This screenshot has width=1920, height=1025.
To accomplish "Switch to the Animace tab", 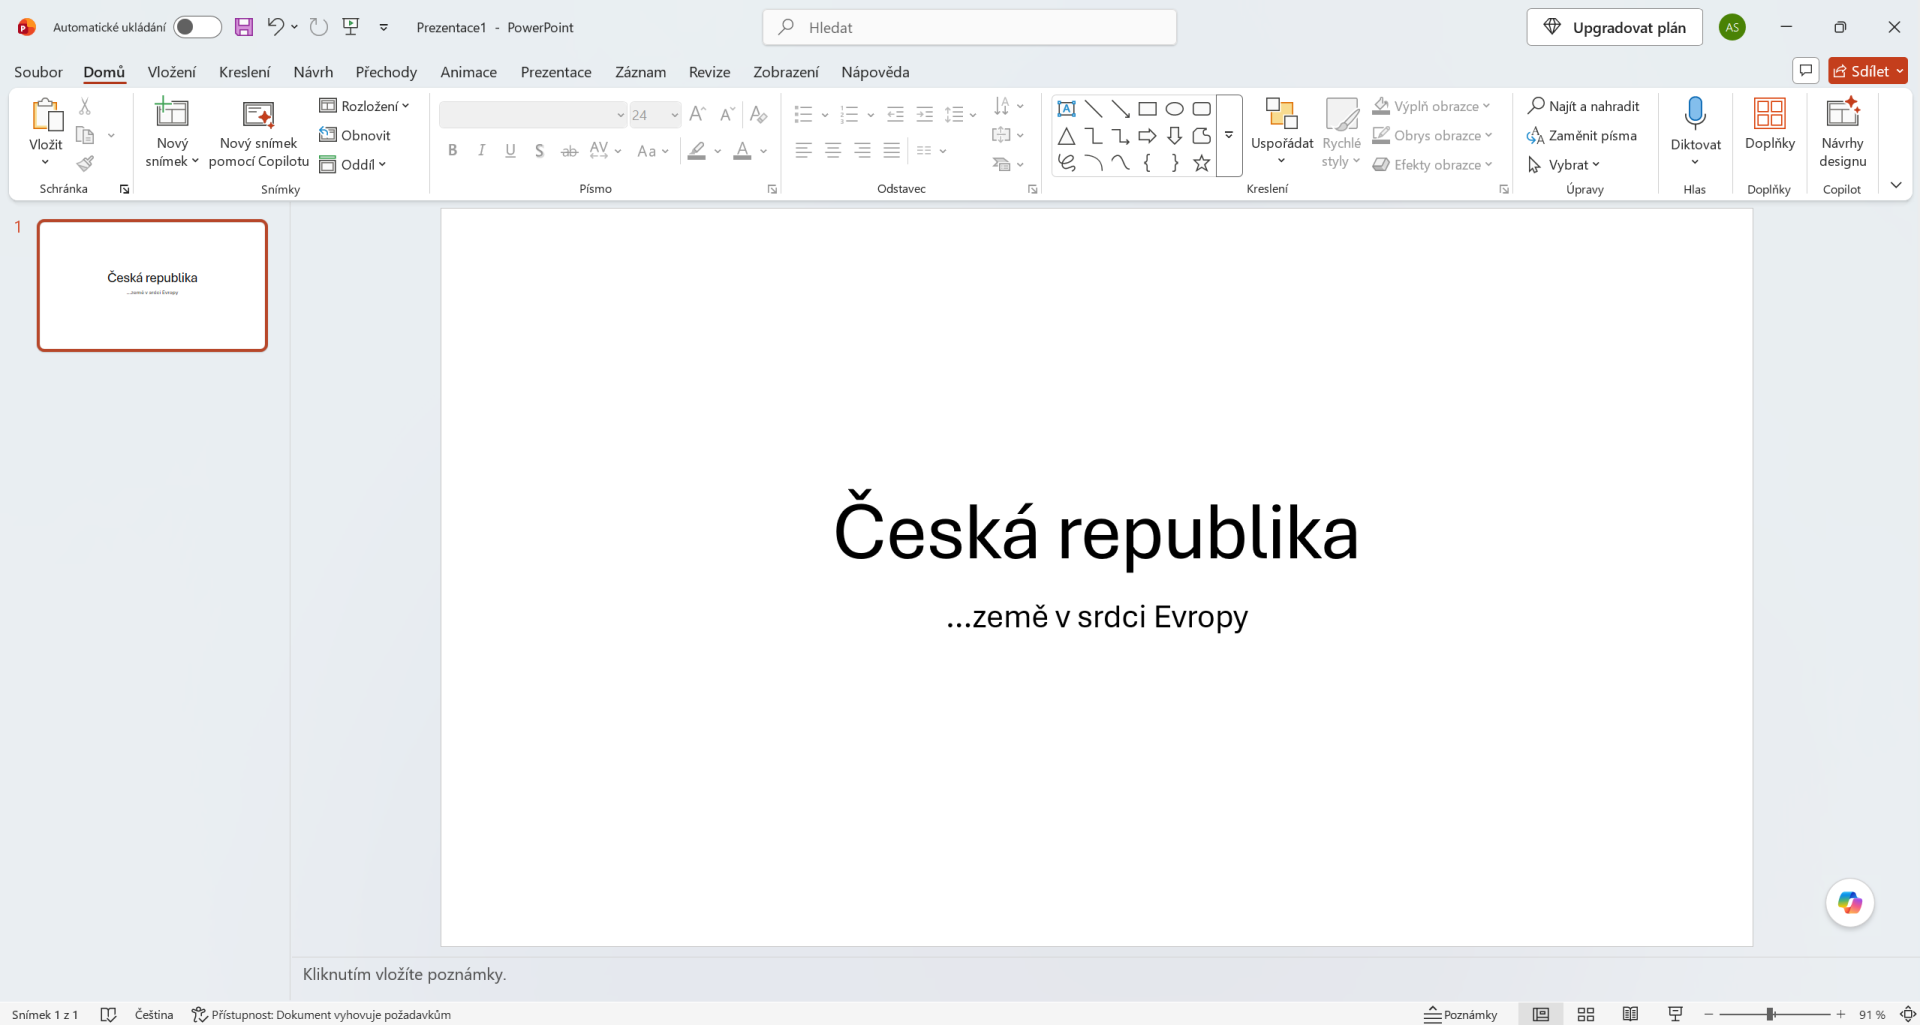I will click(469, 72).
